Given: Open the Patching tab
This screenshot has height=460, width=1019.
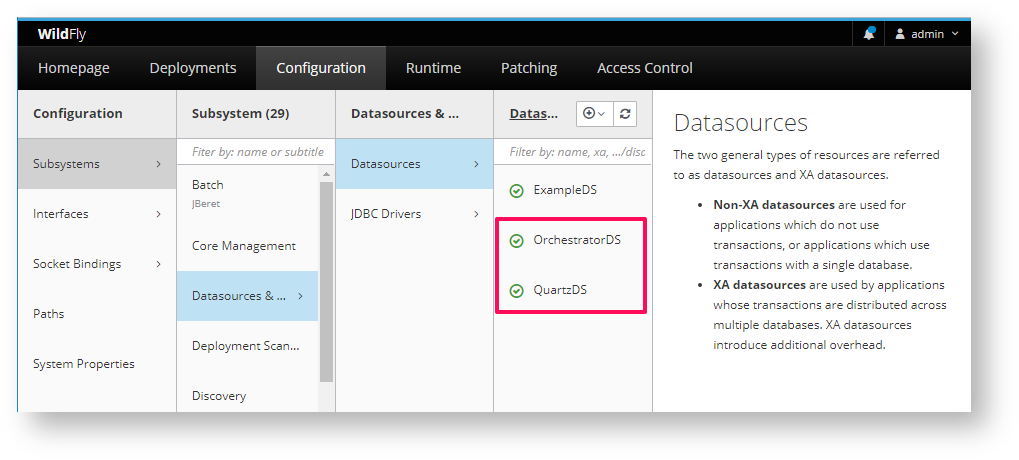Looking at the screenshot, I should [x=529, y=68].
